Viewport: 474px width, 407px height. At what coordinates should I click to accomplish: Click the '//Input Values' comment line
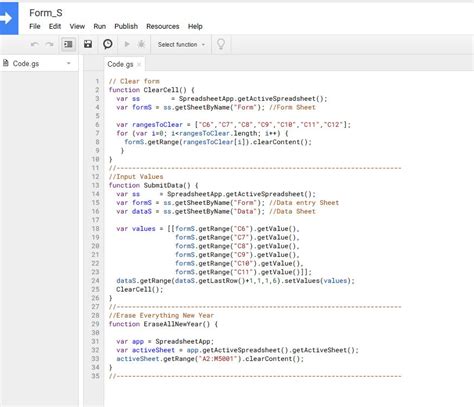point(136,177)
